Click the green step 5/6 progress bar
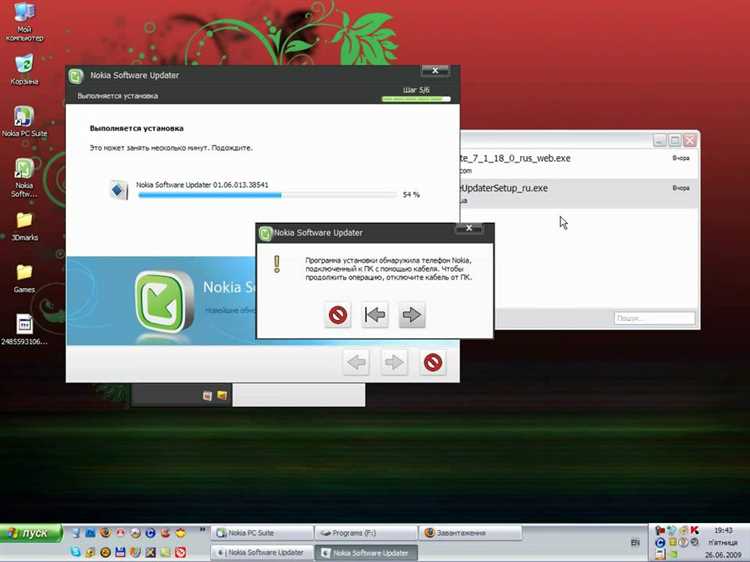 click(x=416, y=99)
